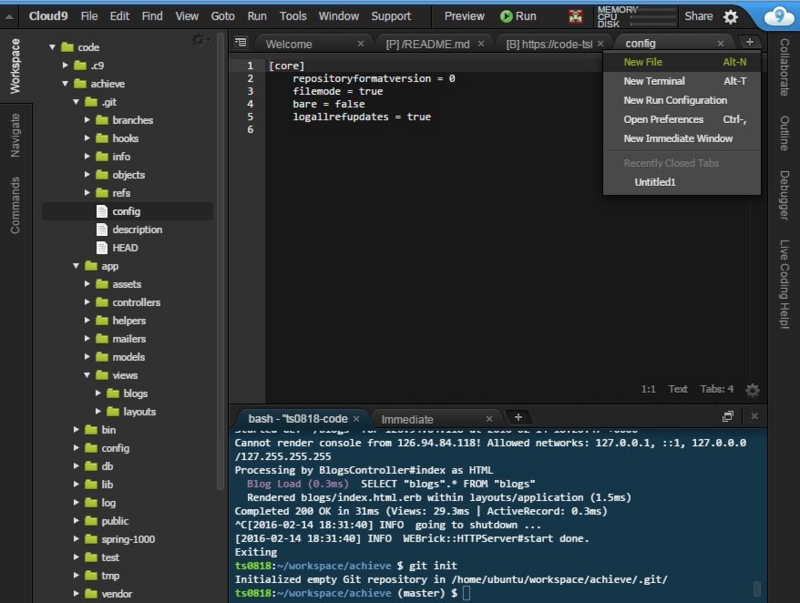Click the HEAD file icon

pyautogui.click(x=102, y=248)
